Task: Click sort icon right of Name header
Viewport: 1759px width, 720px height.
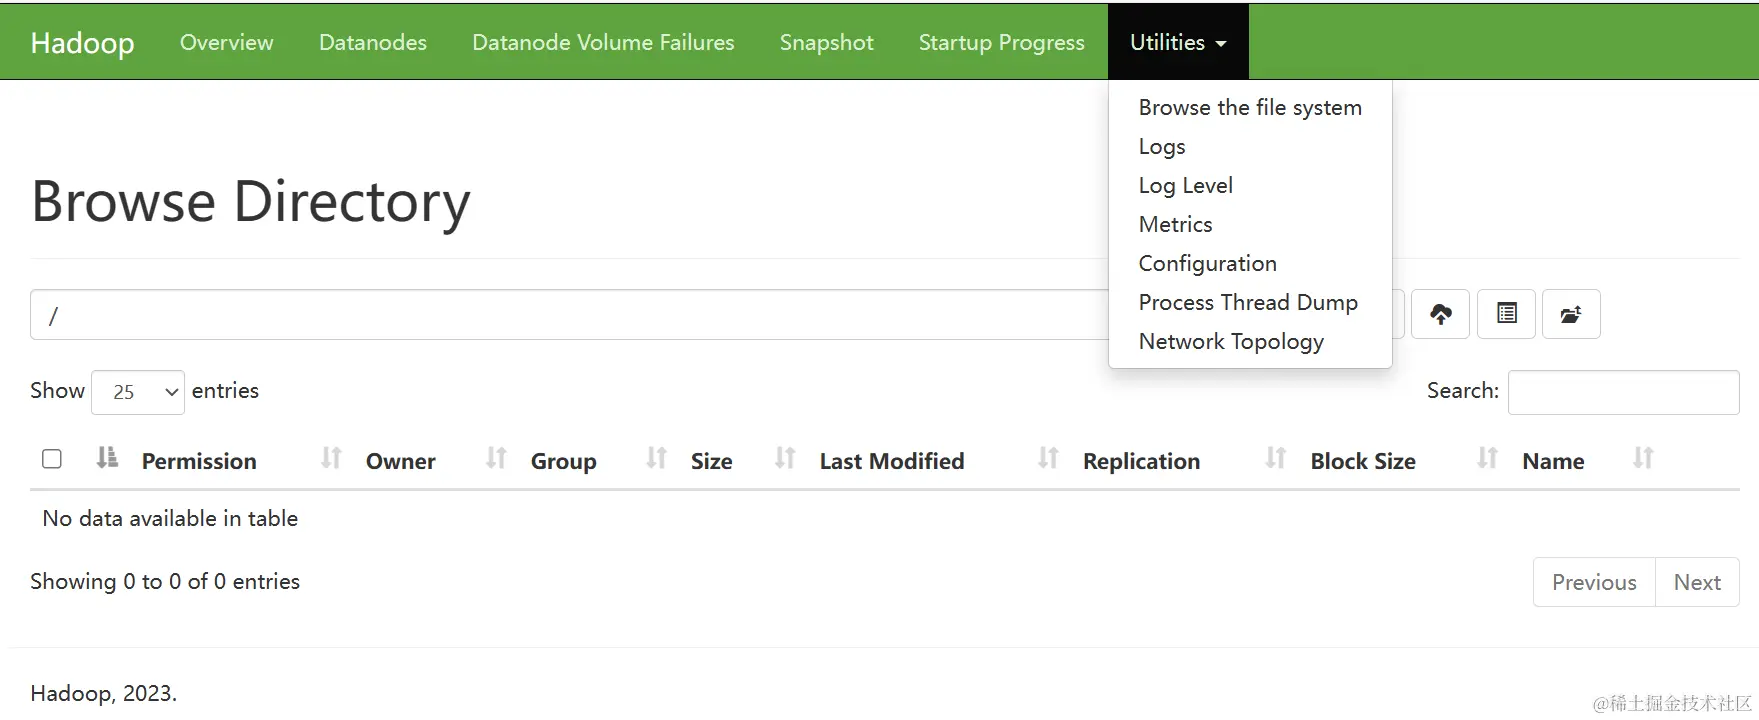Action: click(1642, 459)
